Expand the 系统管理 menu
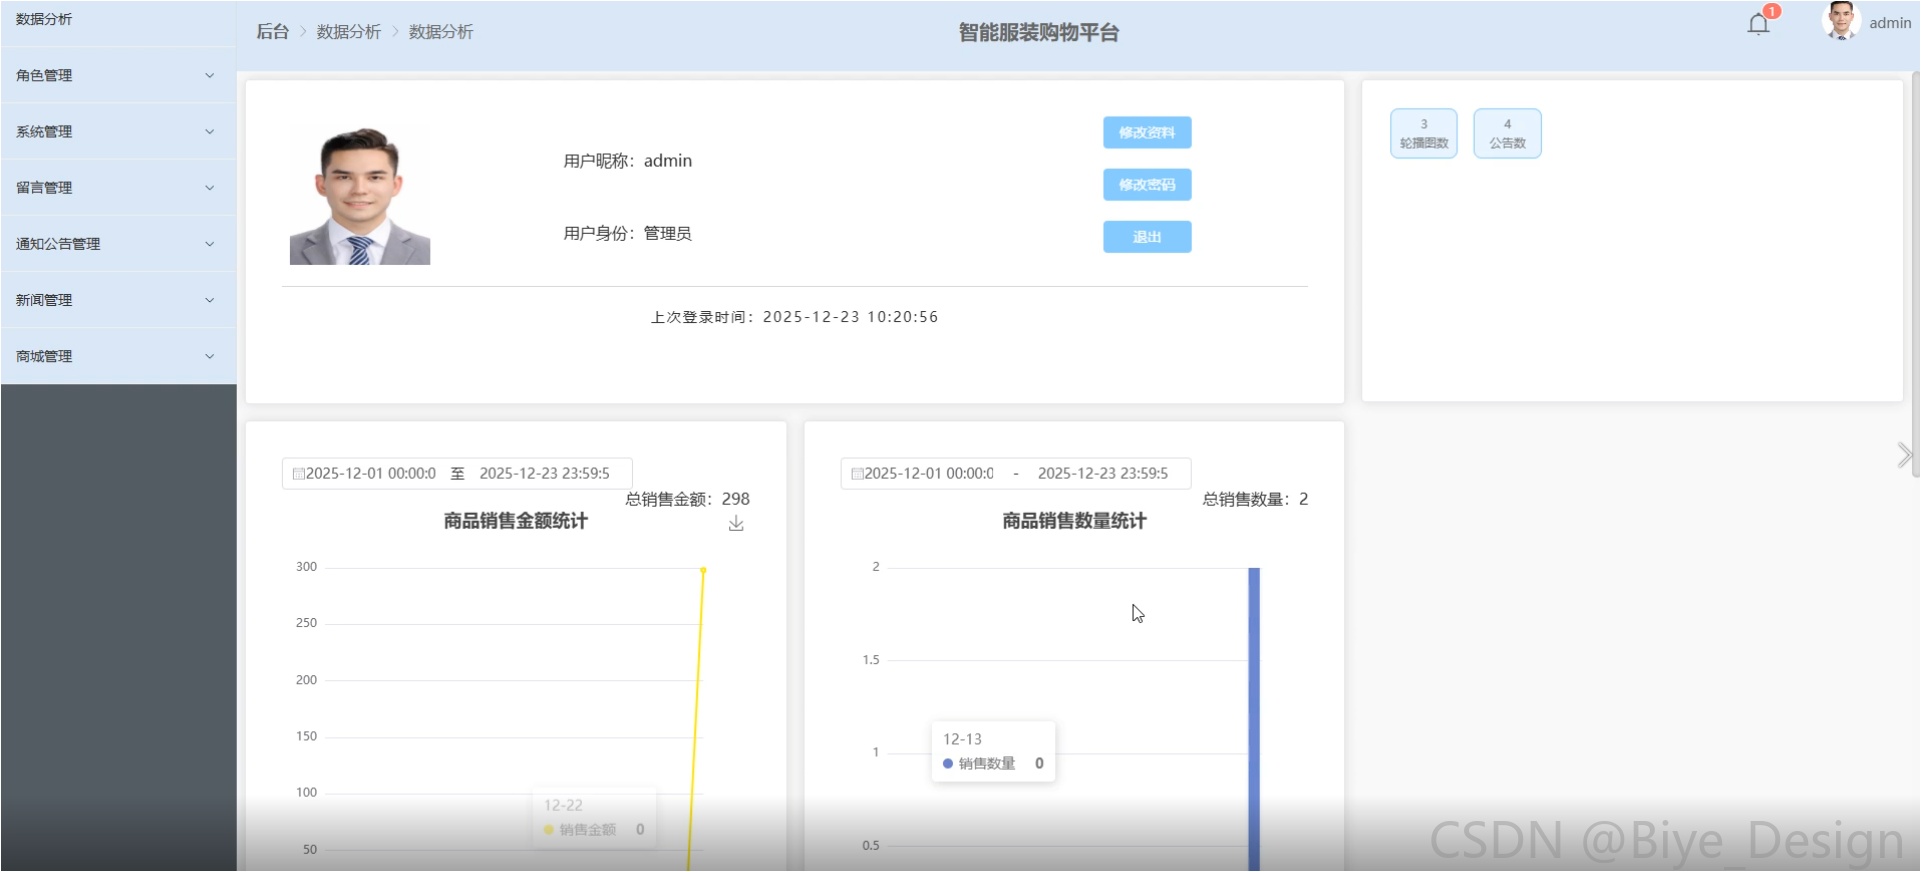Screen dimensions: 1921x872 coord(118,131)
